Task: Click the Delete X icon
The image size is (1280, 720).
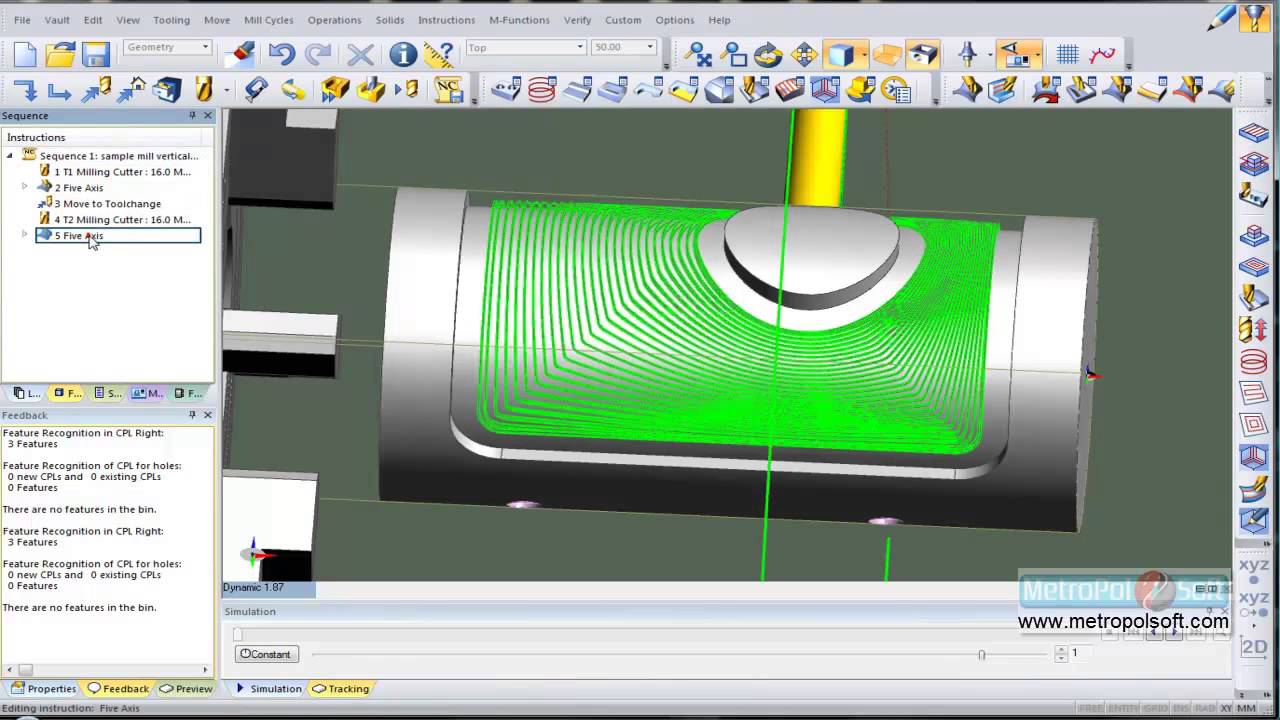Action: point(360,55)
